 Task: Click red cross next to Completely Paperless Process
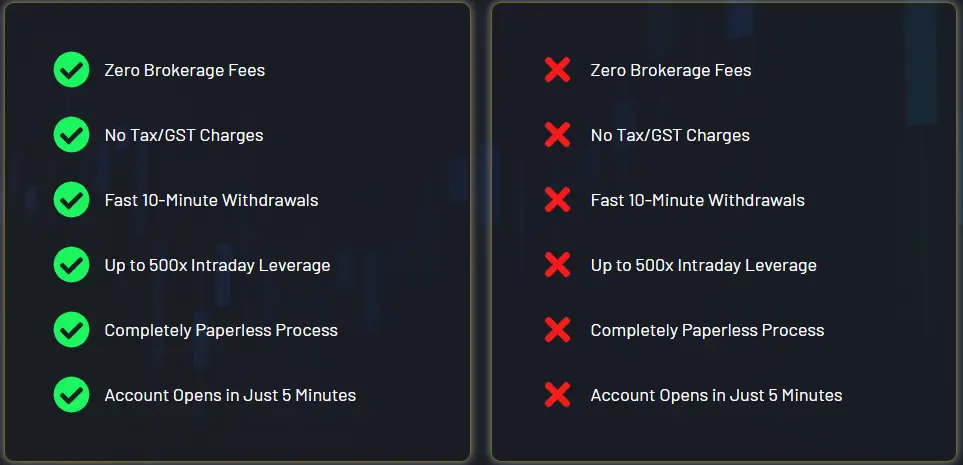[x=558, y=330]
